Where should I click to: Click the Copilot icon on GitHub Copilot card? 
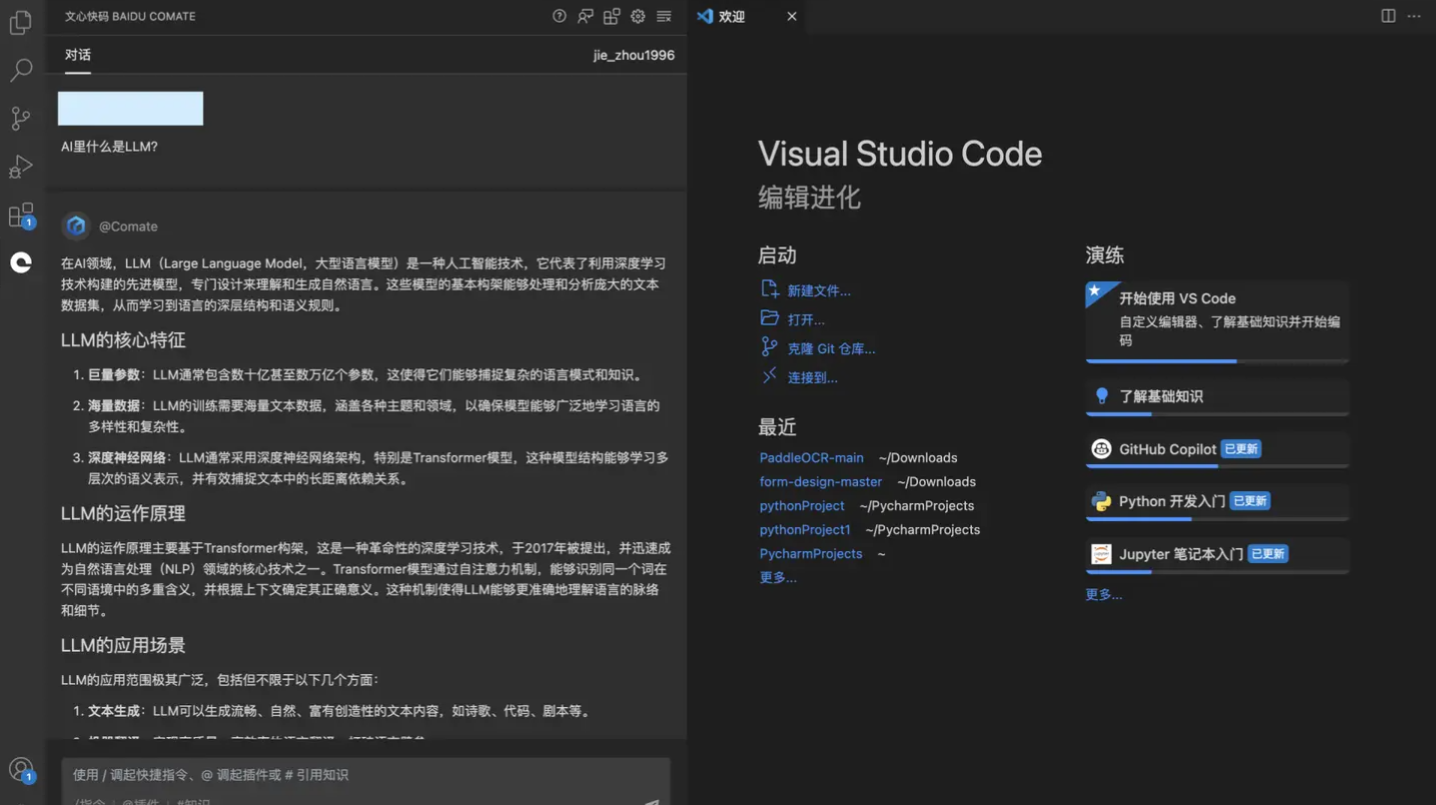click(x=1101, y=449)
